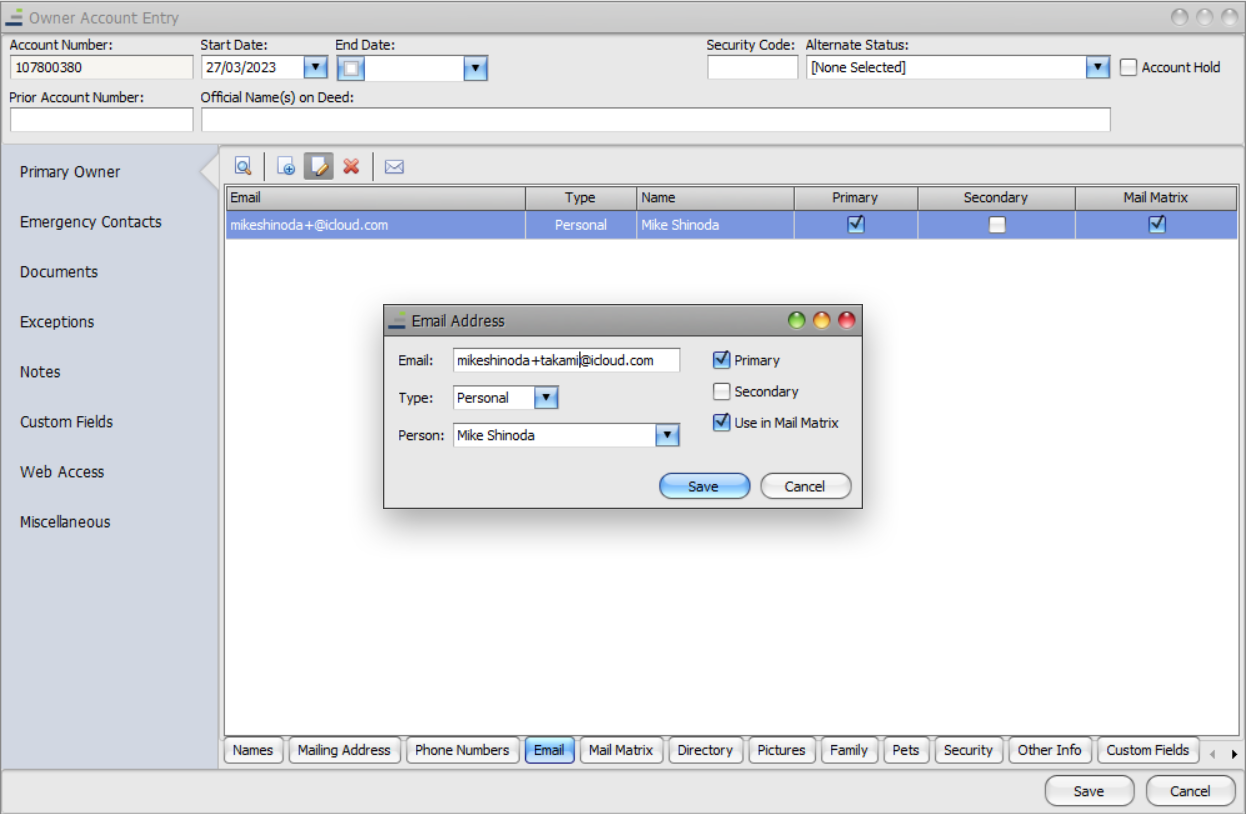This screenshot has height=814, width=1246.
Task: Click Save at the bottom of Owner Account Entry
Action: click(1089, 791)
